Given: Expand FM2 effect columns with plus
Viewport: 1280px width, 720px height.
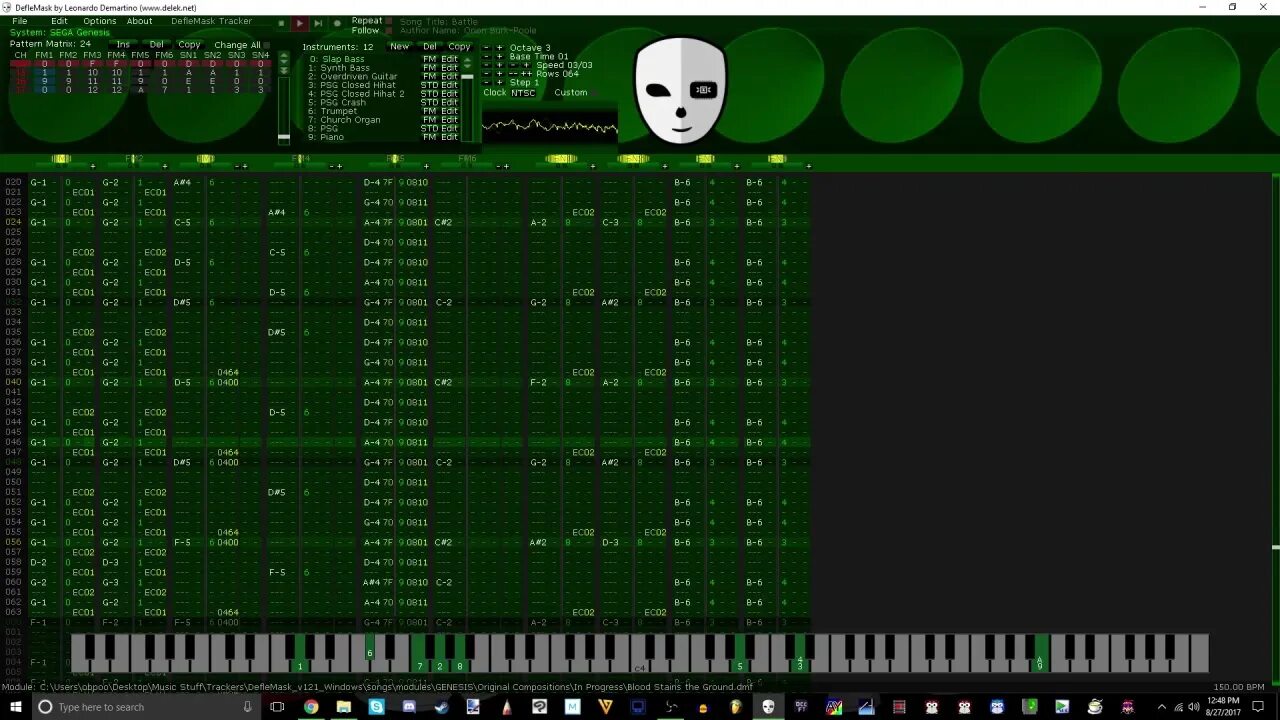Looking at the screenshot, I should 165,166.
